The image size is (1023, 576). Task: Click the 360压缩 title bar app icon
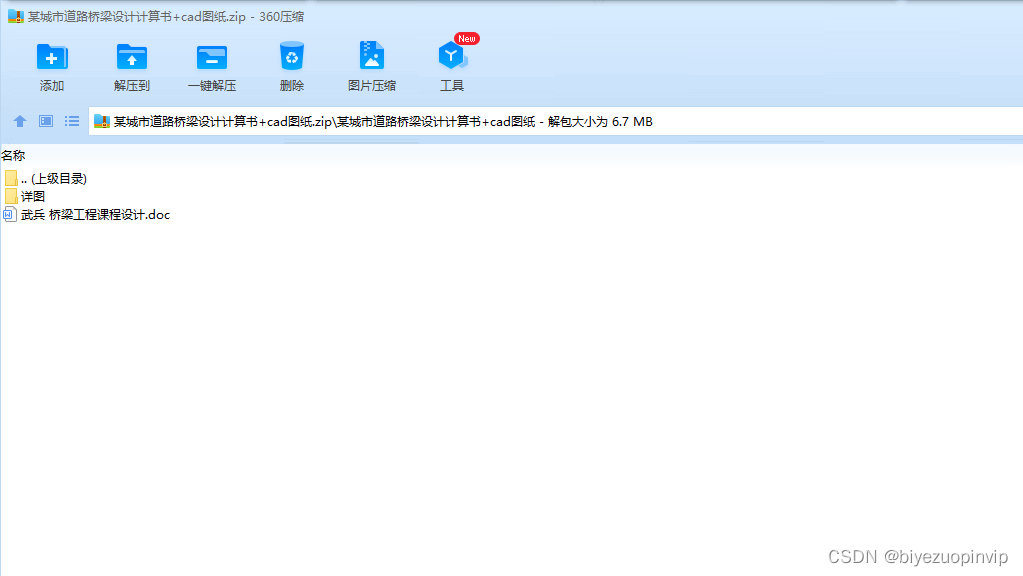[x=16, y=16]
